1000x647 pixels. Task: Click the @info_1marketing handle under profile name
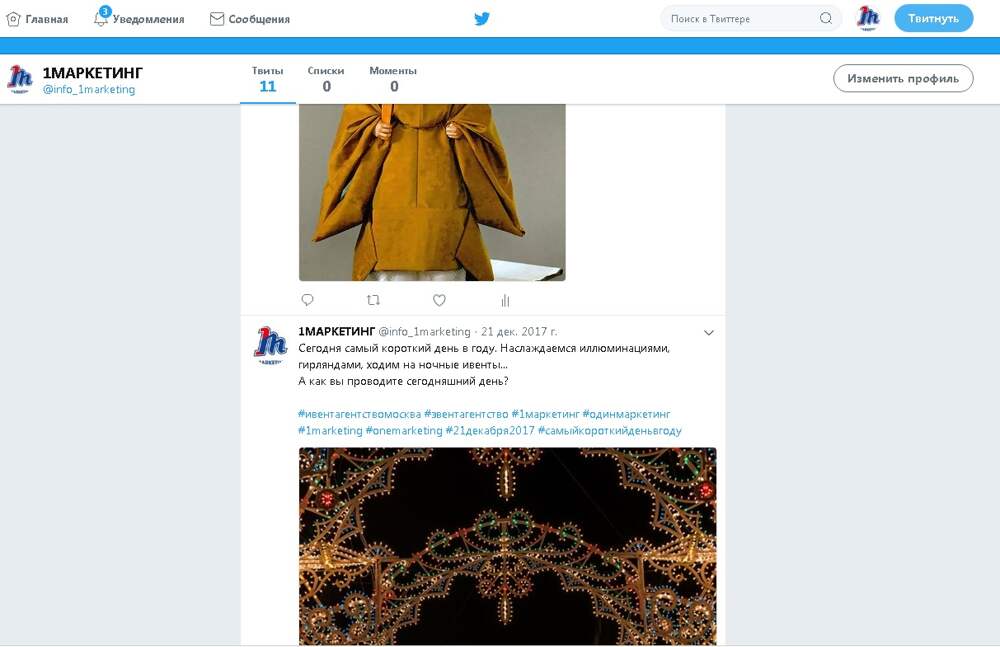[89, 90]
